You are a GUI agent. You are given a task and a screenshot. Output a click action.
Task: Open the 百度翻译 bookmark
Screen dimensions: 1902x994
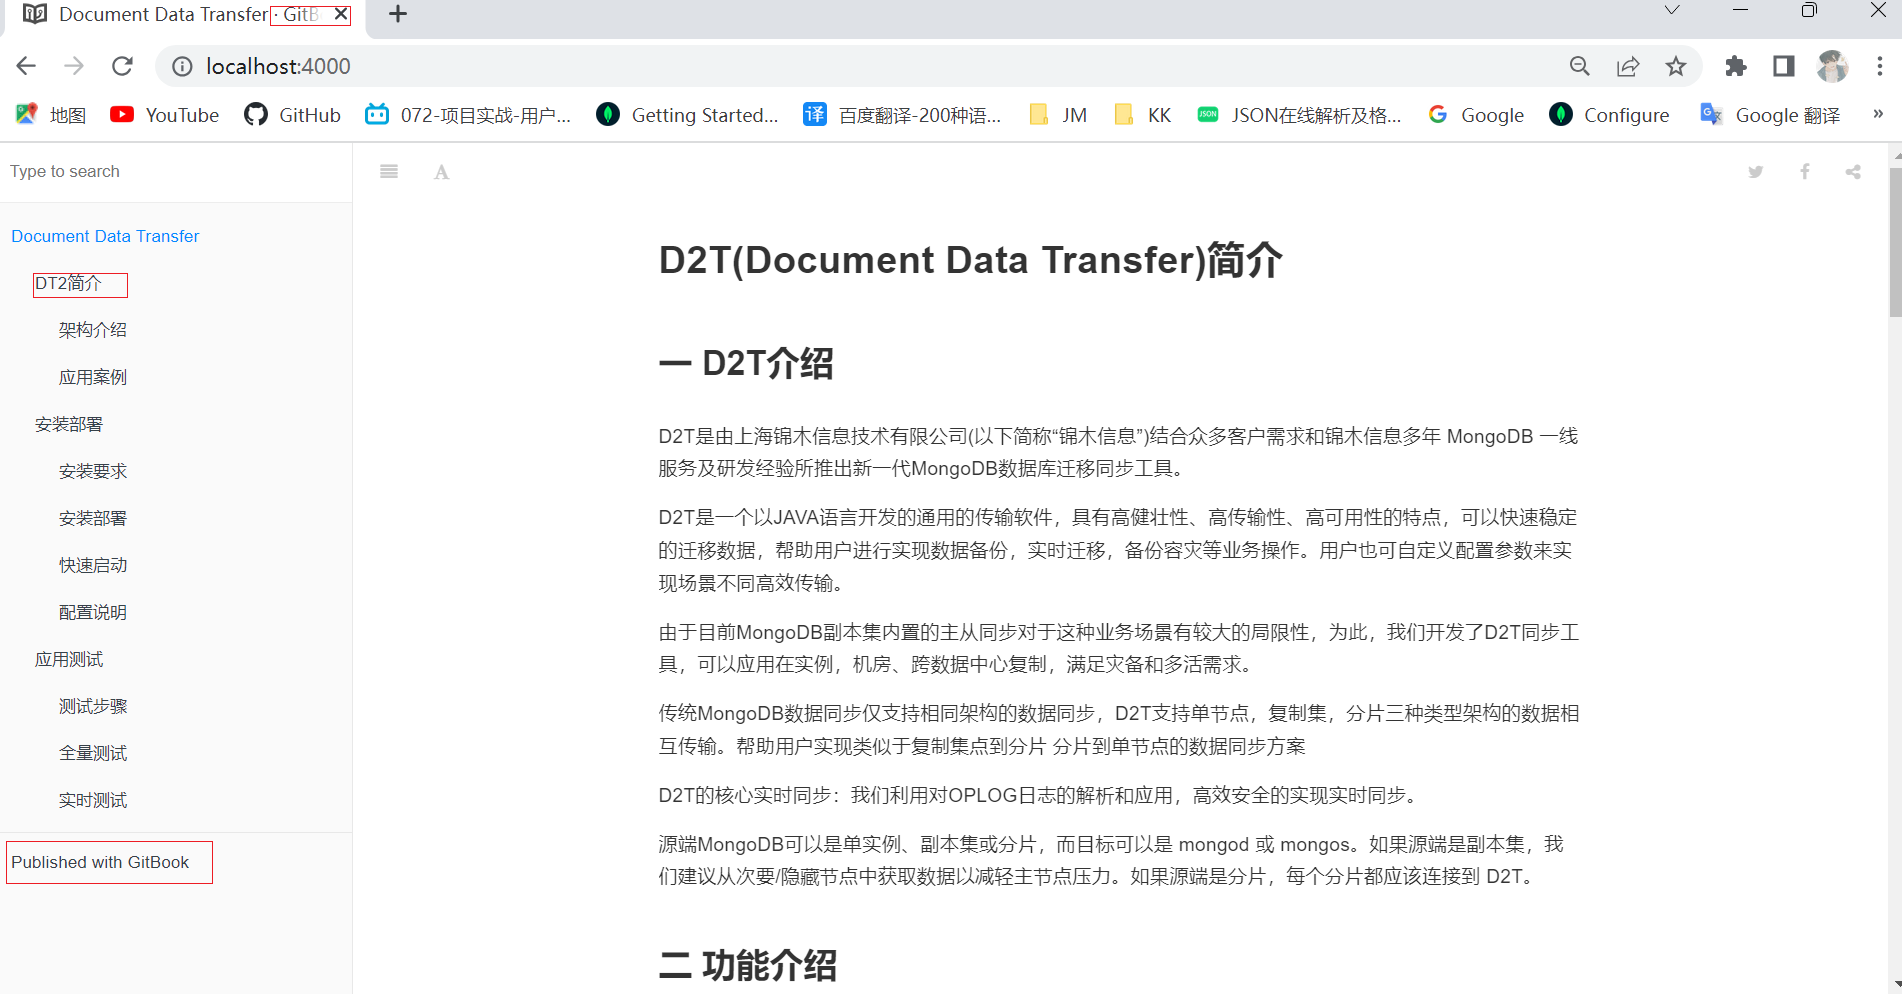point(903,115)
